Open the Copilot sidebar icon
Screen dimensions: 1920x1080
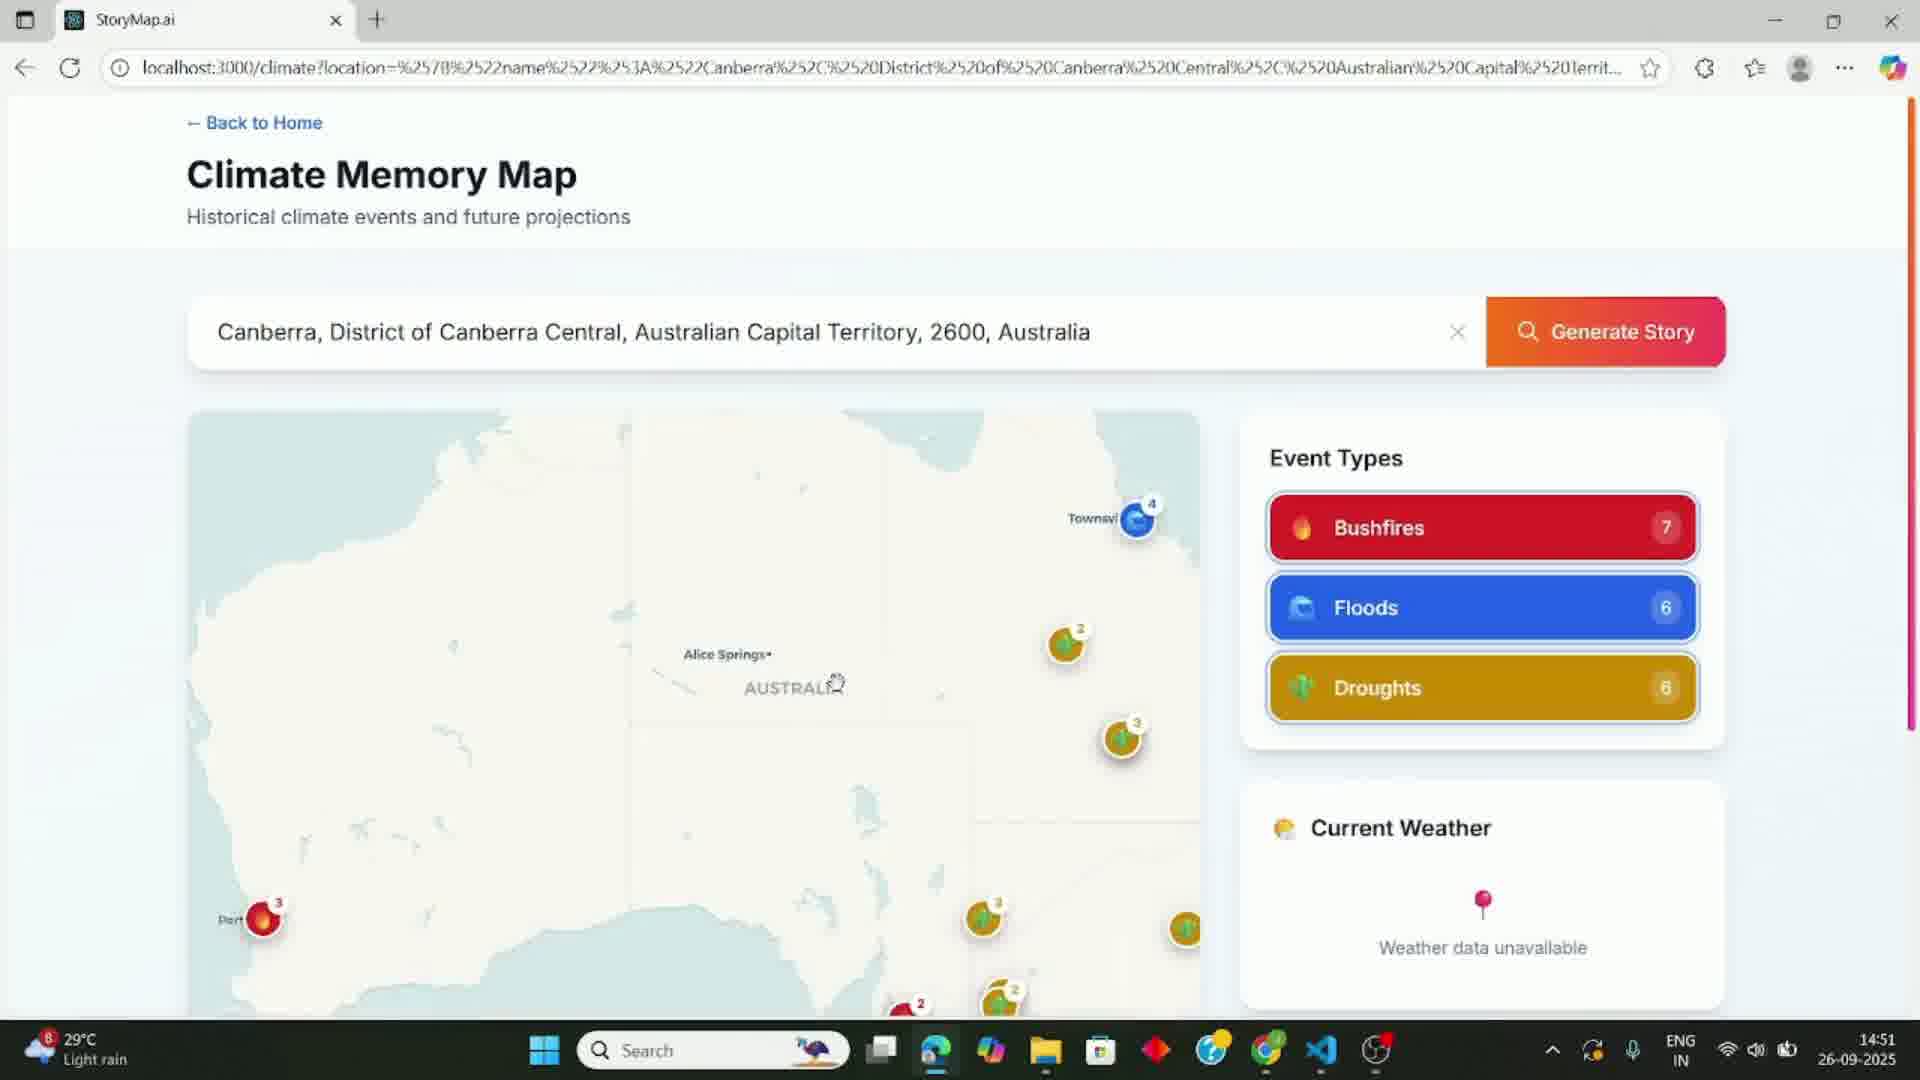1892,68
